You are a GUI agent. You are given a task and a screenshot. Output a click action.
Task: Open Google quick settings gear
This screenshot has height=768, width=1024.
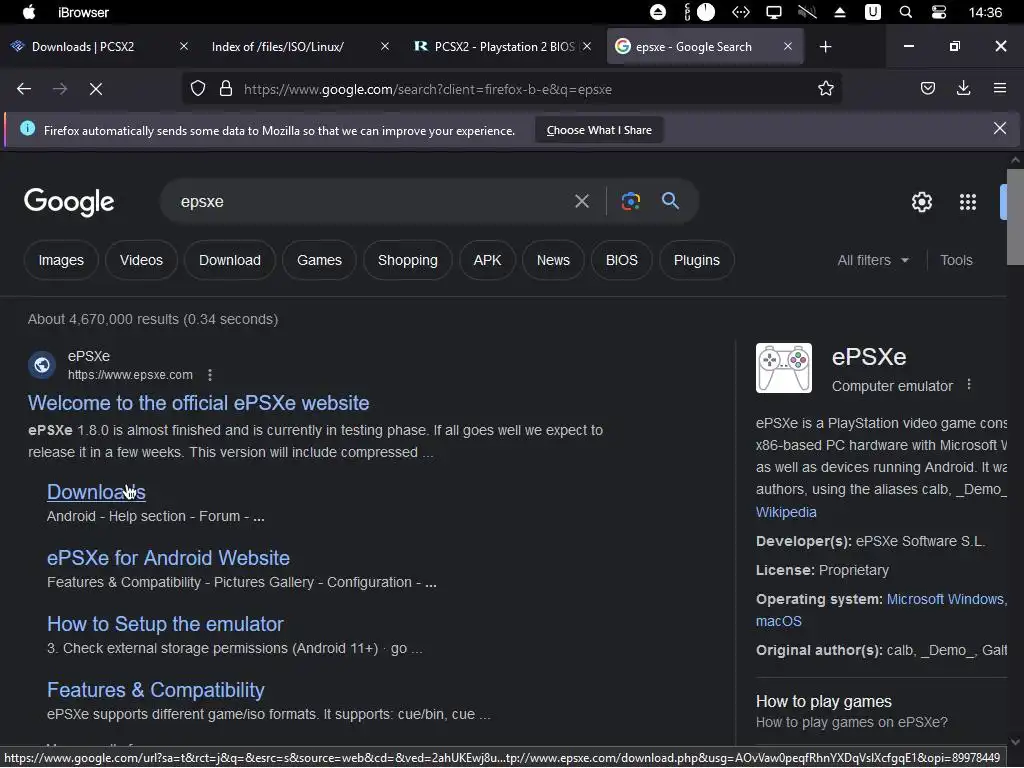tap(921, 202)
